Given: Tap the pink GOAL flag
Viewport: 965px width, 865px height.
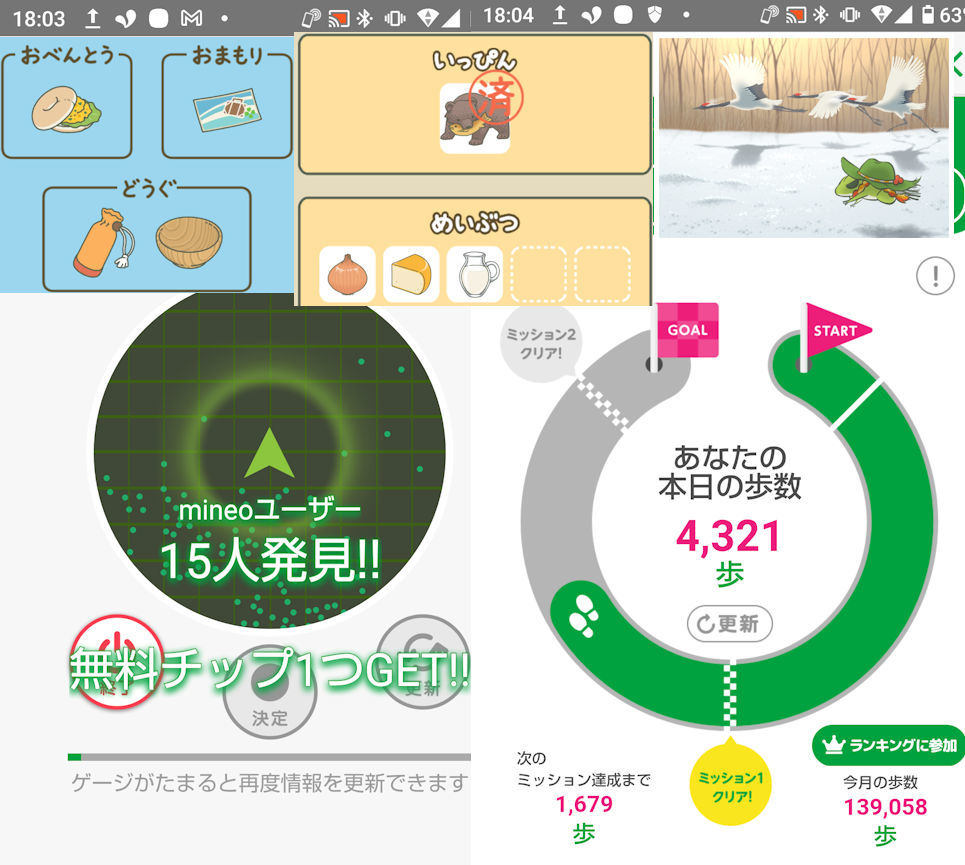Looking at the screenshot, I should (x=687, y=330).
